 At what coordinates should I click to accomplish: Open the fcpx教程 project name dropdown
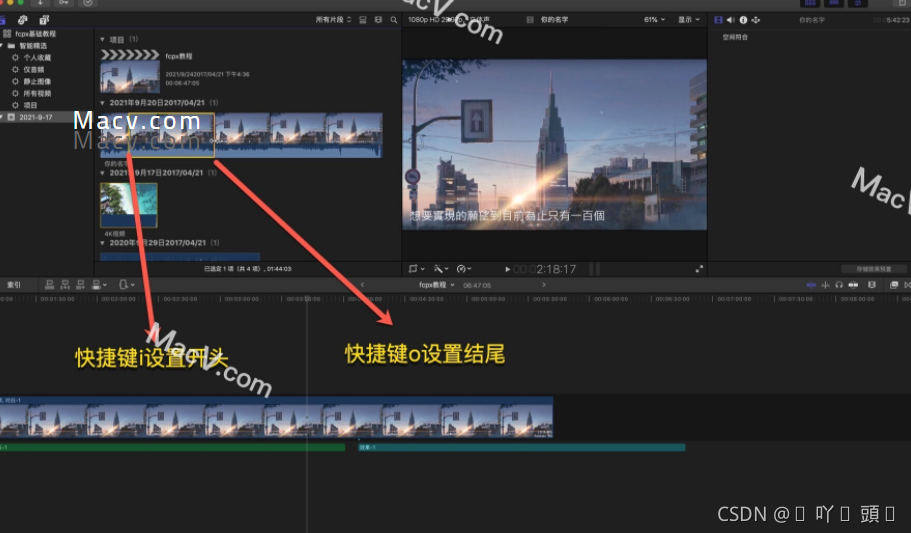click(436, 285)
